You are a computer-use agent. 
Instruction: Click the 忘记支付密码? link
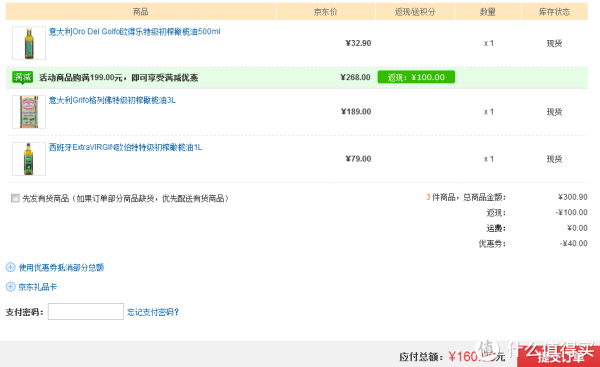point(153,312)
